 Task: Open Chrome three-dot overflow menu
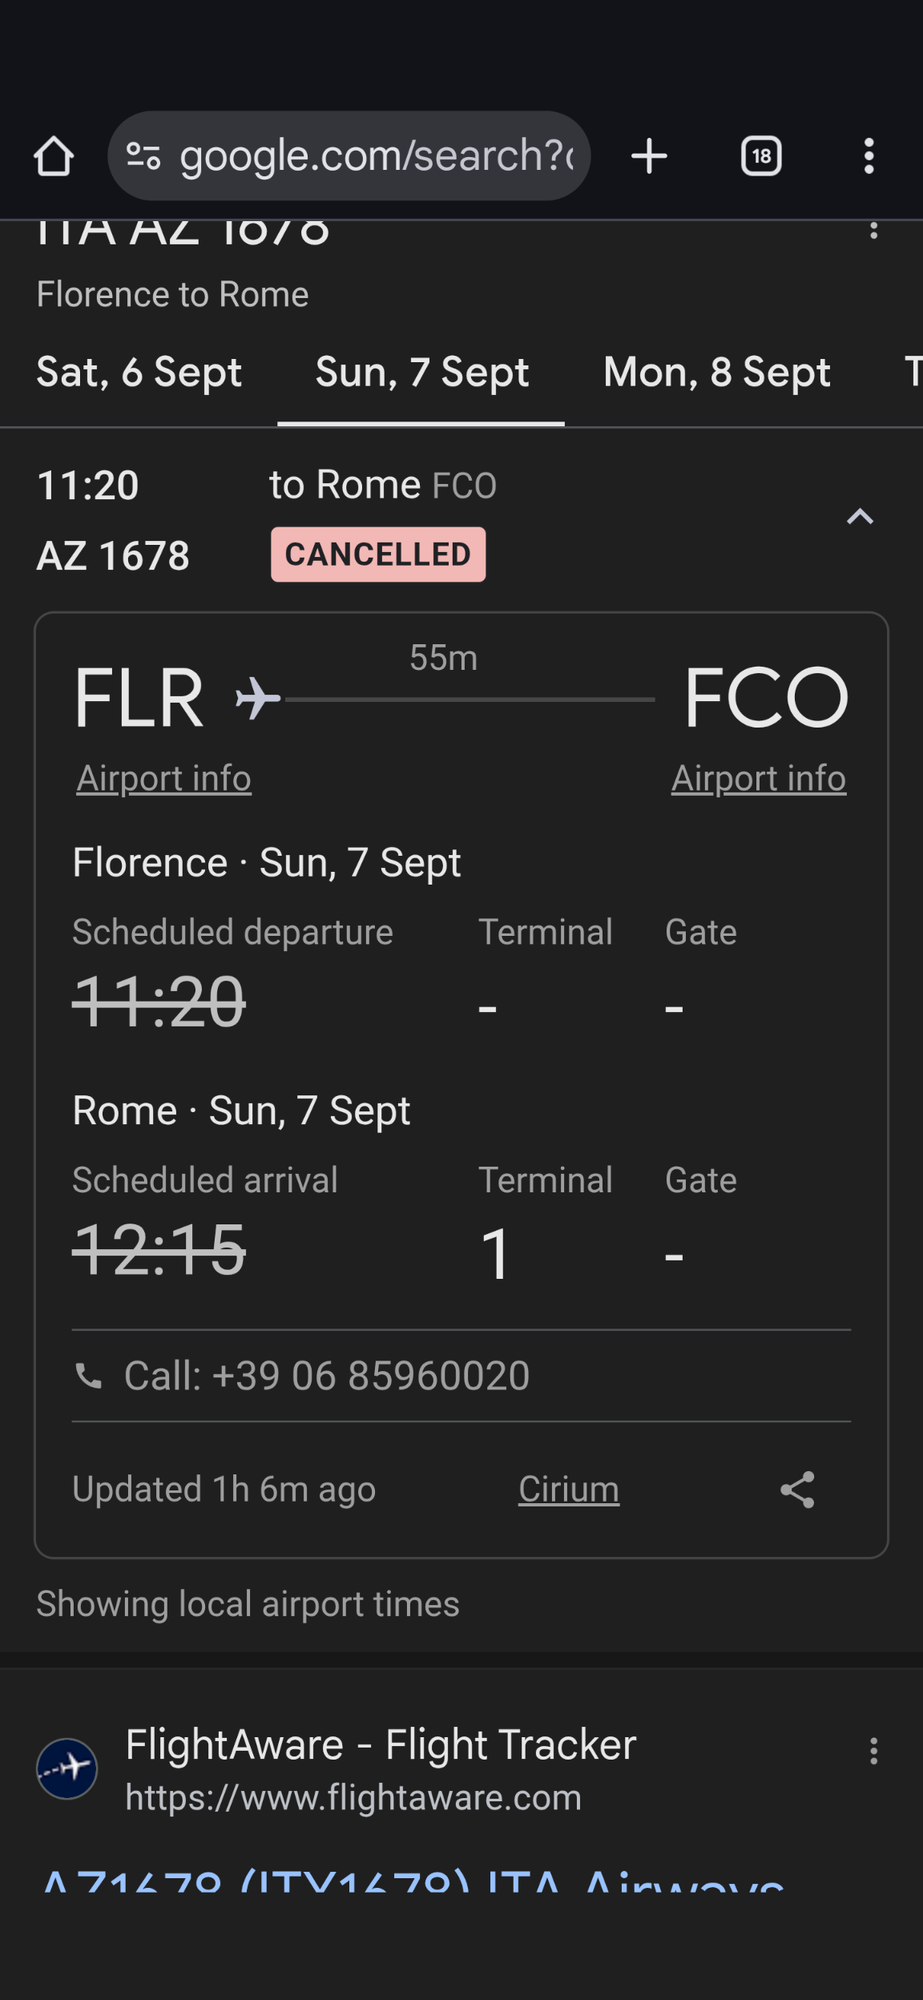click(869, 156)
